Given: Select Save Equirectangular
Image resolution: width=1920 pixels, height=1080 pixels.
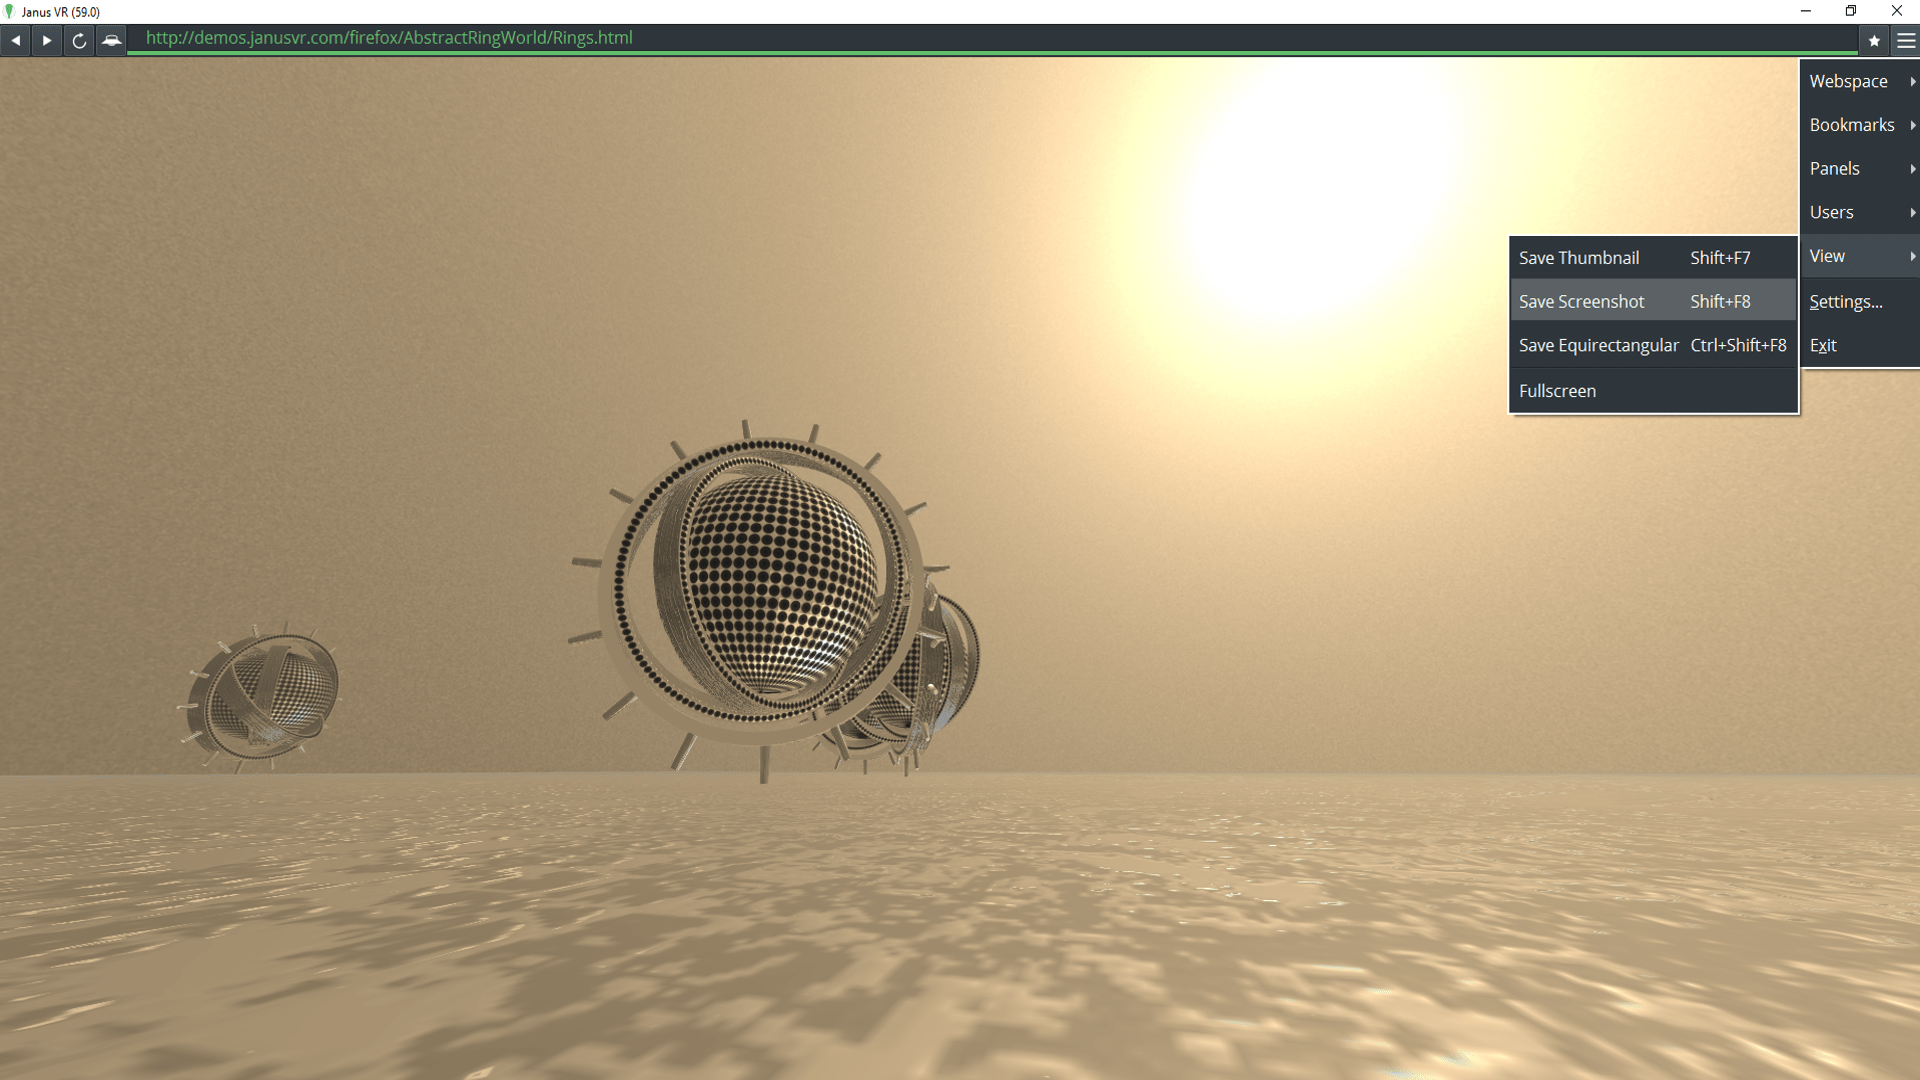Looking at the screenshot, I should 1598,345.
